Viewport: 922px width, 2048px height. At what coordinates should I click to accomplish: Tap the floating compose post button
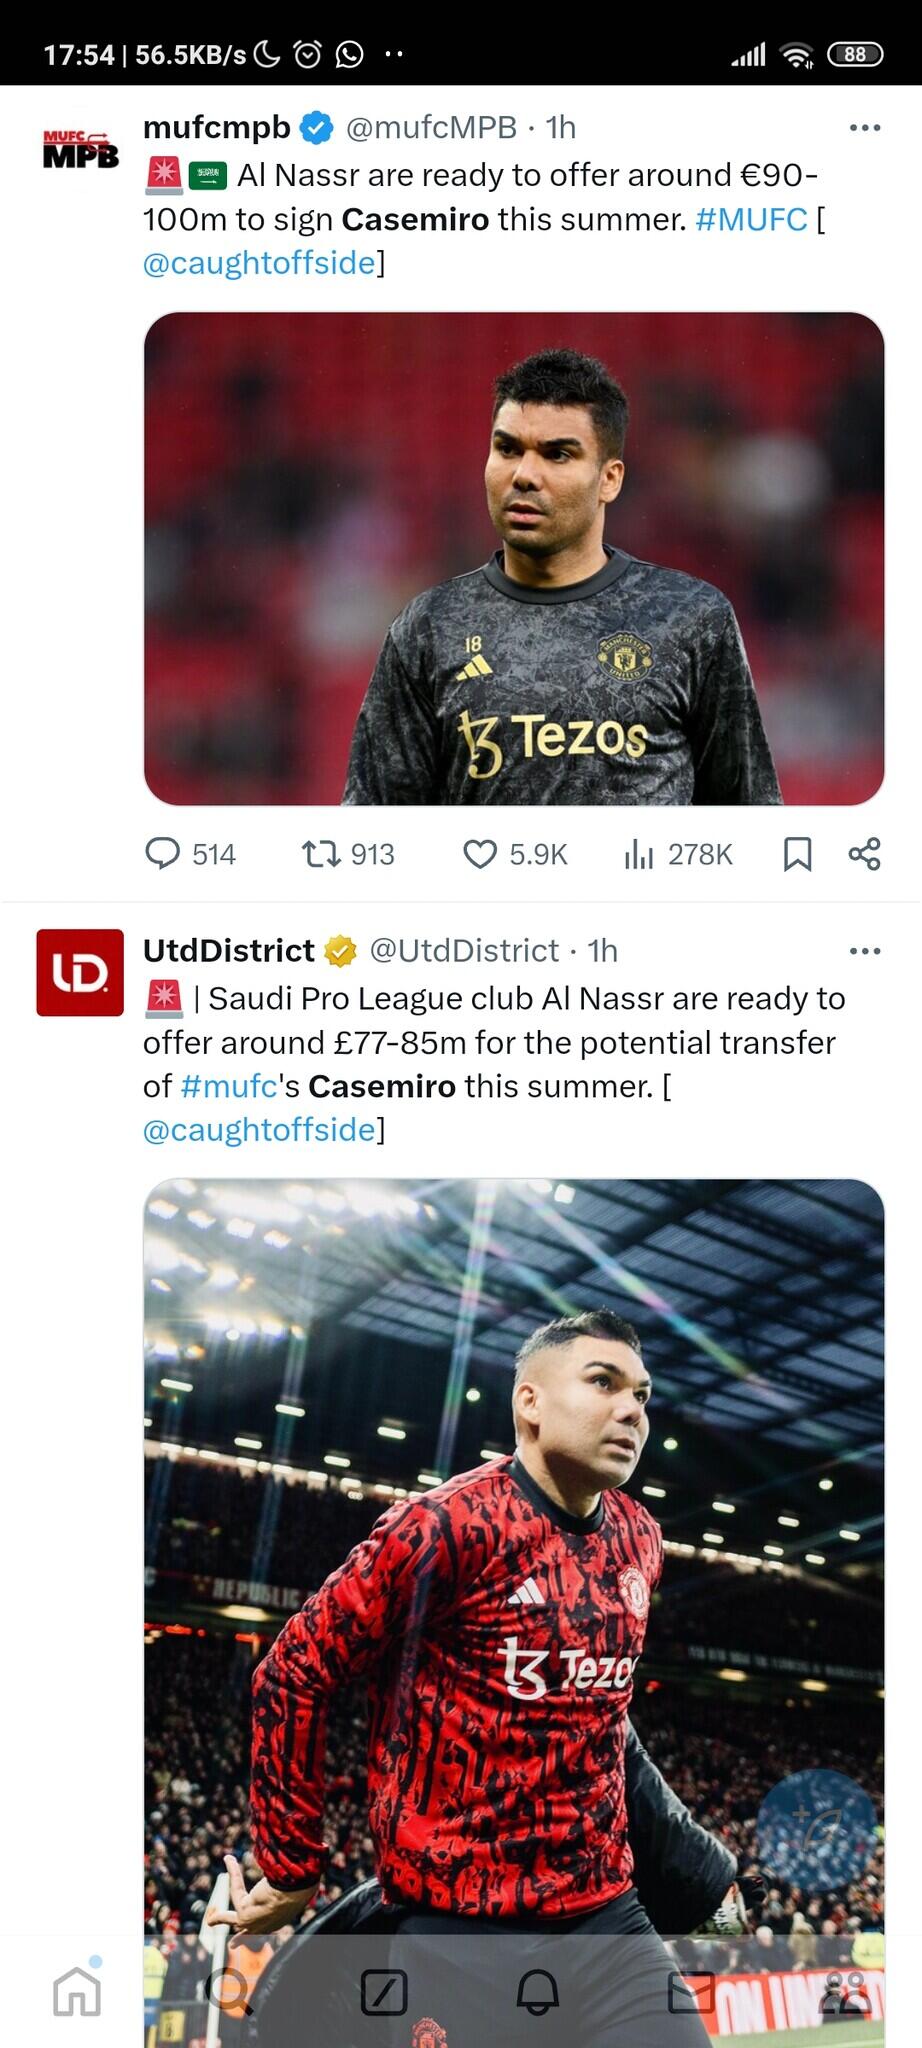pyautogui.click(x=817, y=1830)
